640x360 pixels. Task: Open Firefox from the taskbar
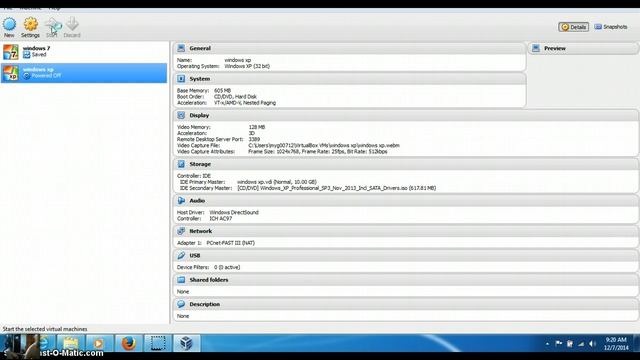pyautogui.click(x=129, y=343)
